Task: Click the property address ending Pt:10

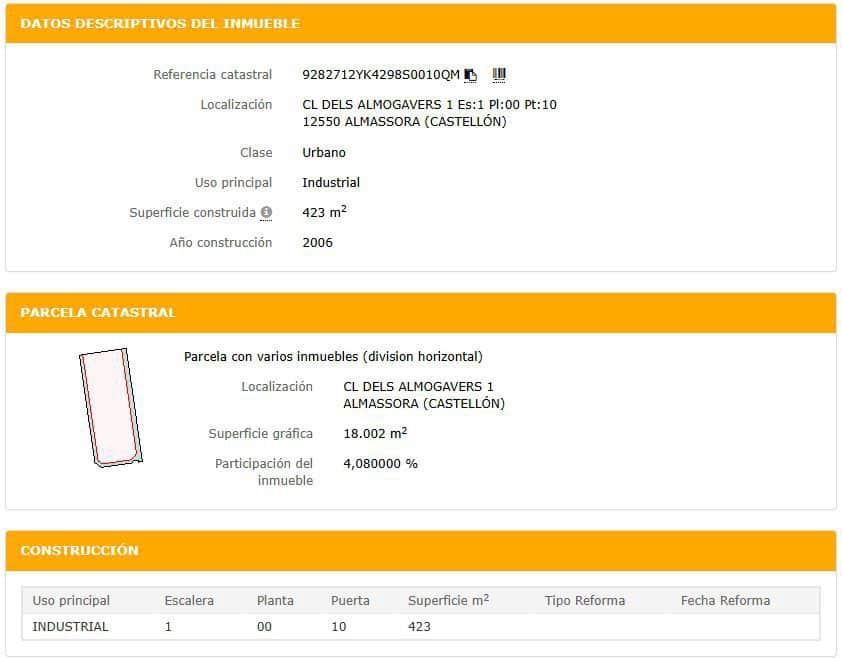Action: [x=429, y=105]
